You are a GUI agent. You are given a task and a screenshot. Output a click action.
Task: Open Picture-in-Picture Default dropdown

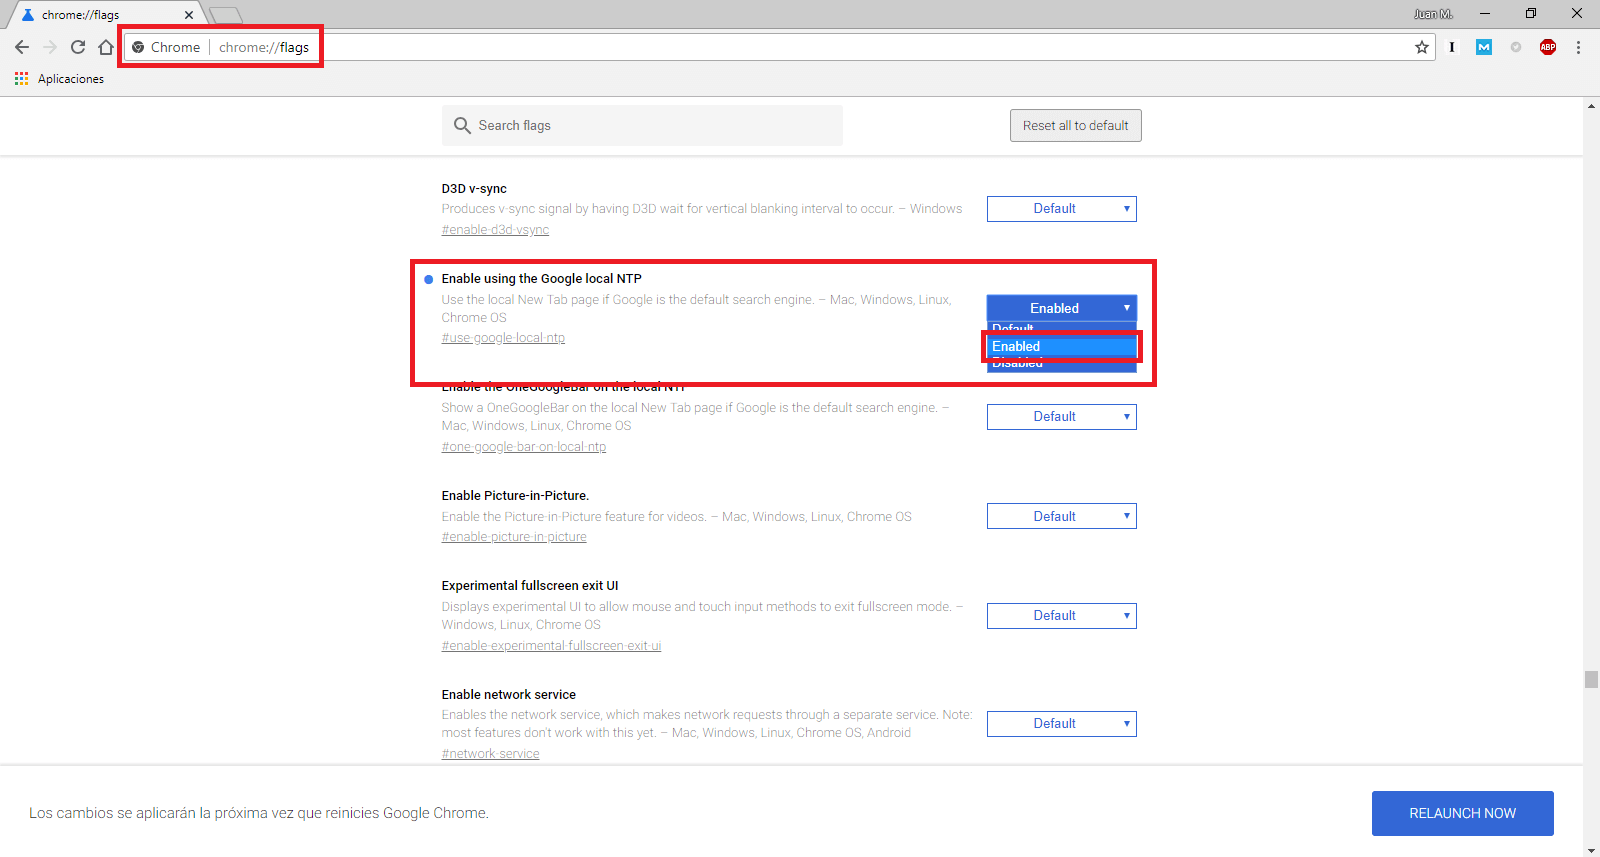pyautogui.click(x=1062, y=516)
